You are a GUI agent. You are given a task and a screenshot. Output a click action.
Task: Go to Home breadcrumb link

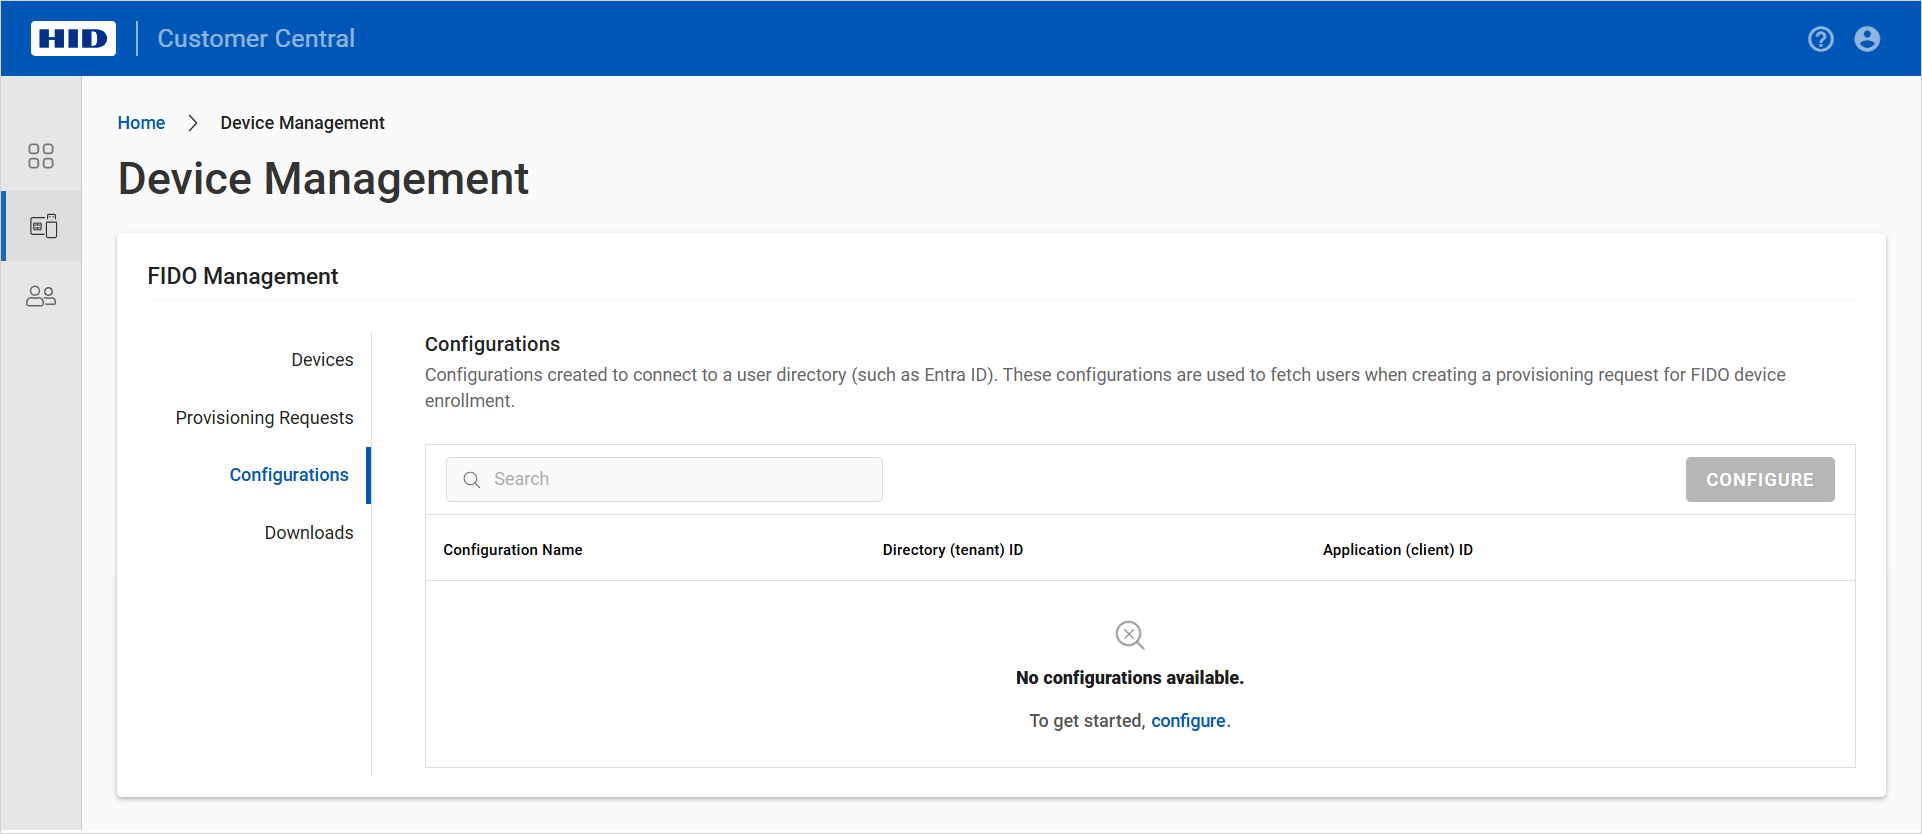tap(141, 123)
